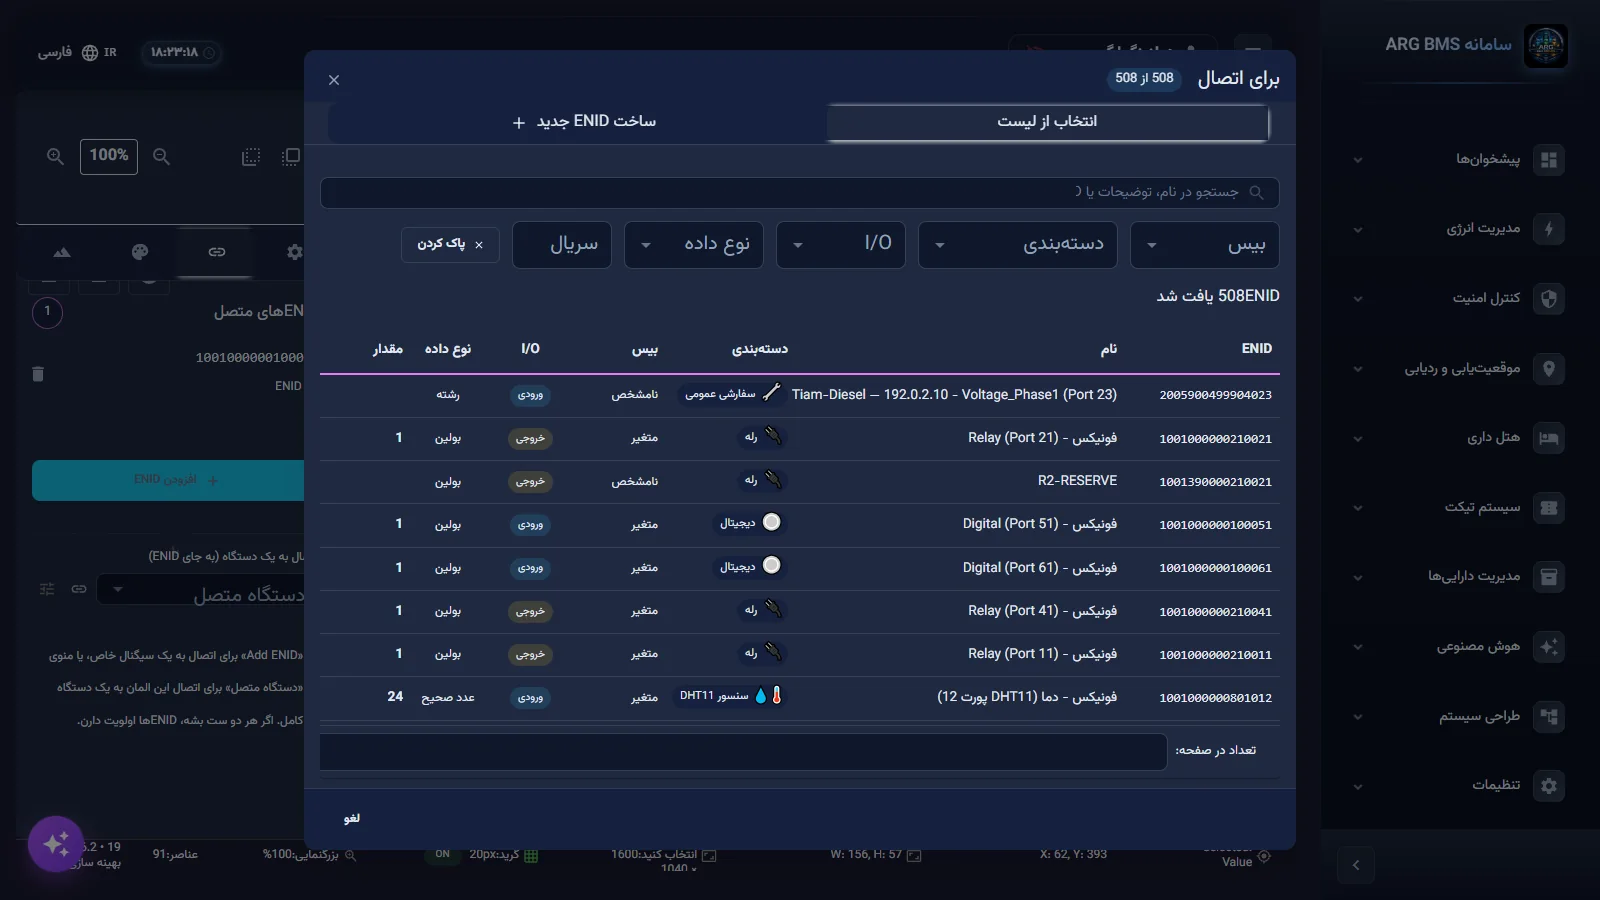1600x900 pixels.
Task: Cancel the dialog with لغو
Action: coord(352,819)
